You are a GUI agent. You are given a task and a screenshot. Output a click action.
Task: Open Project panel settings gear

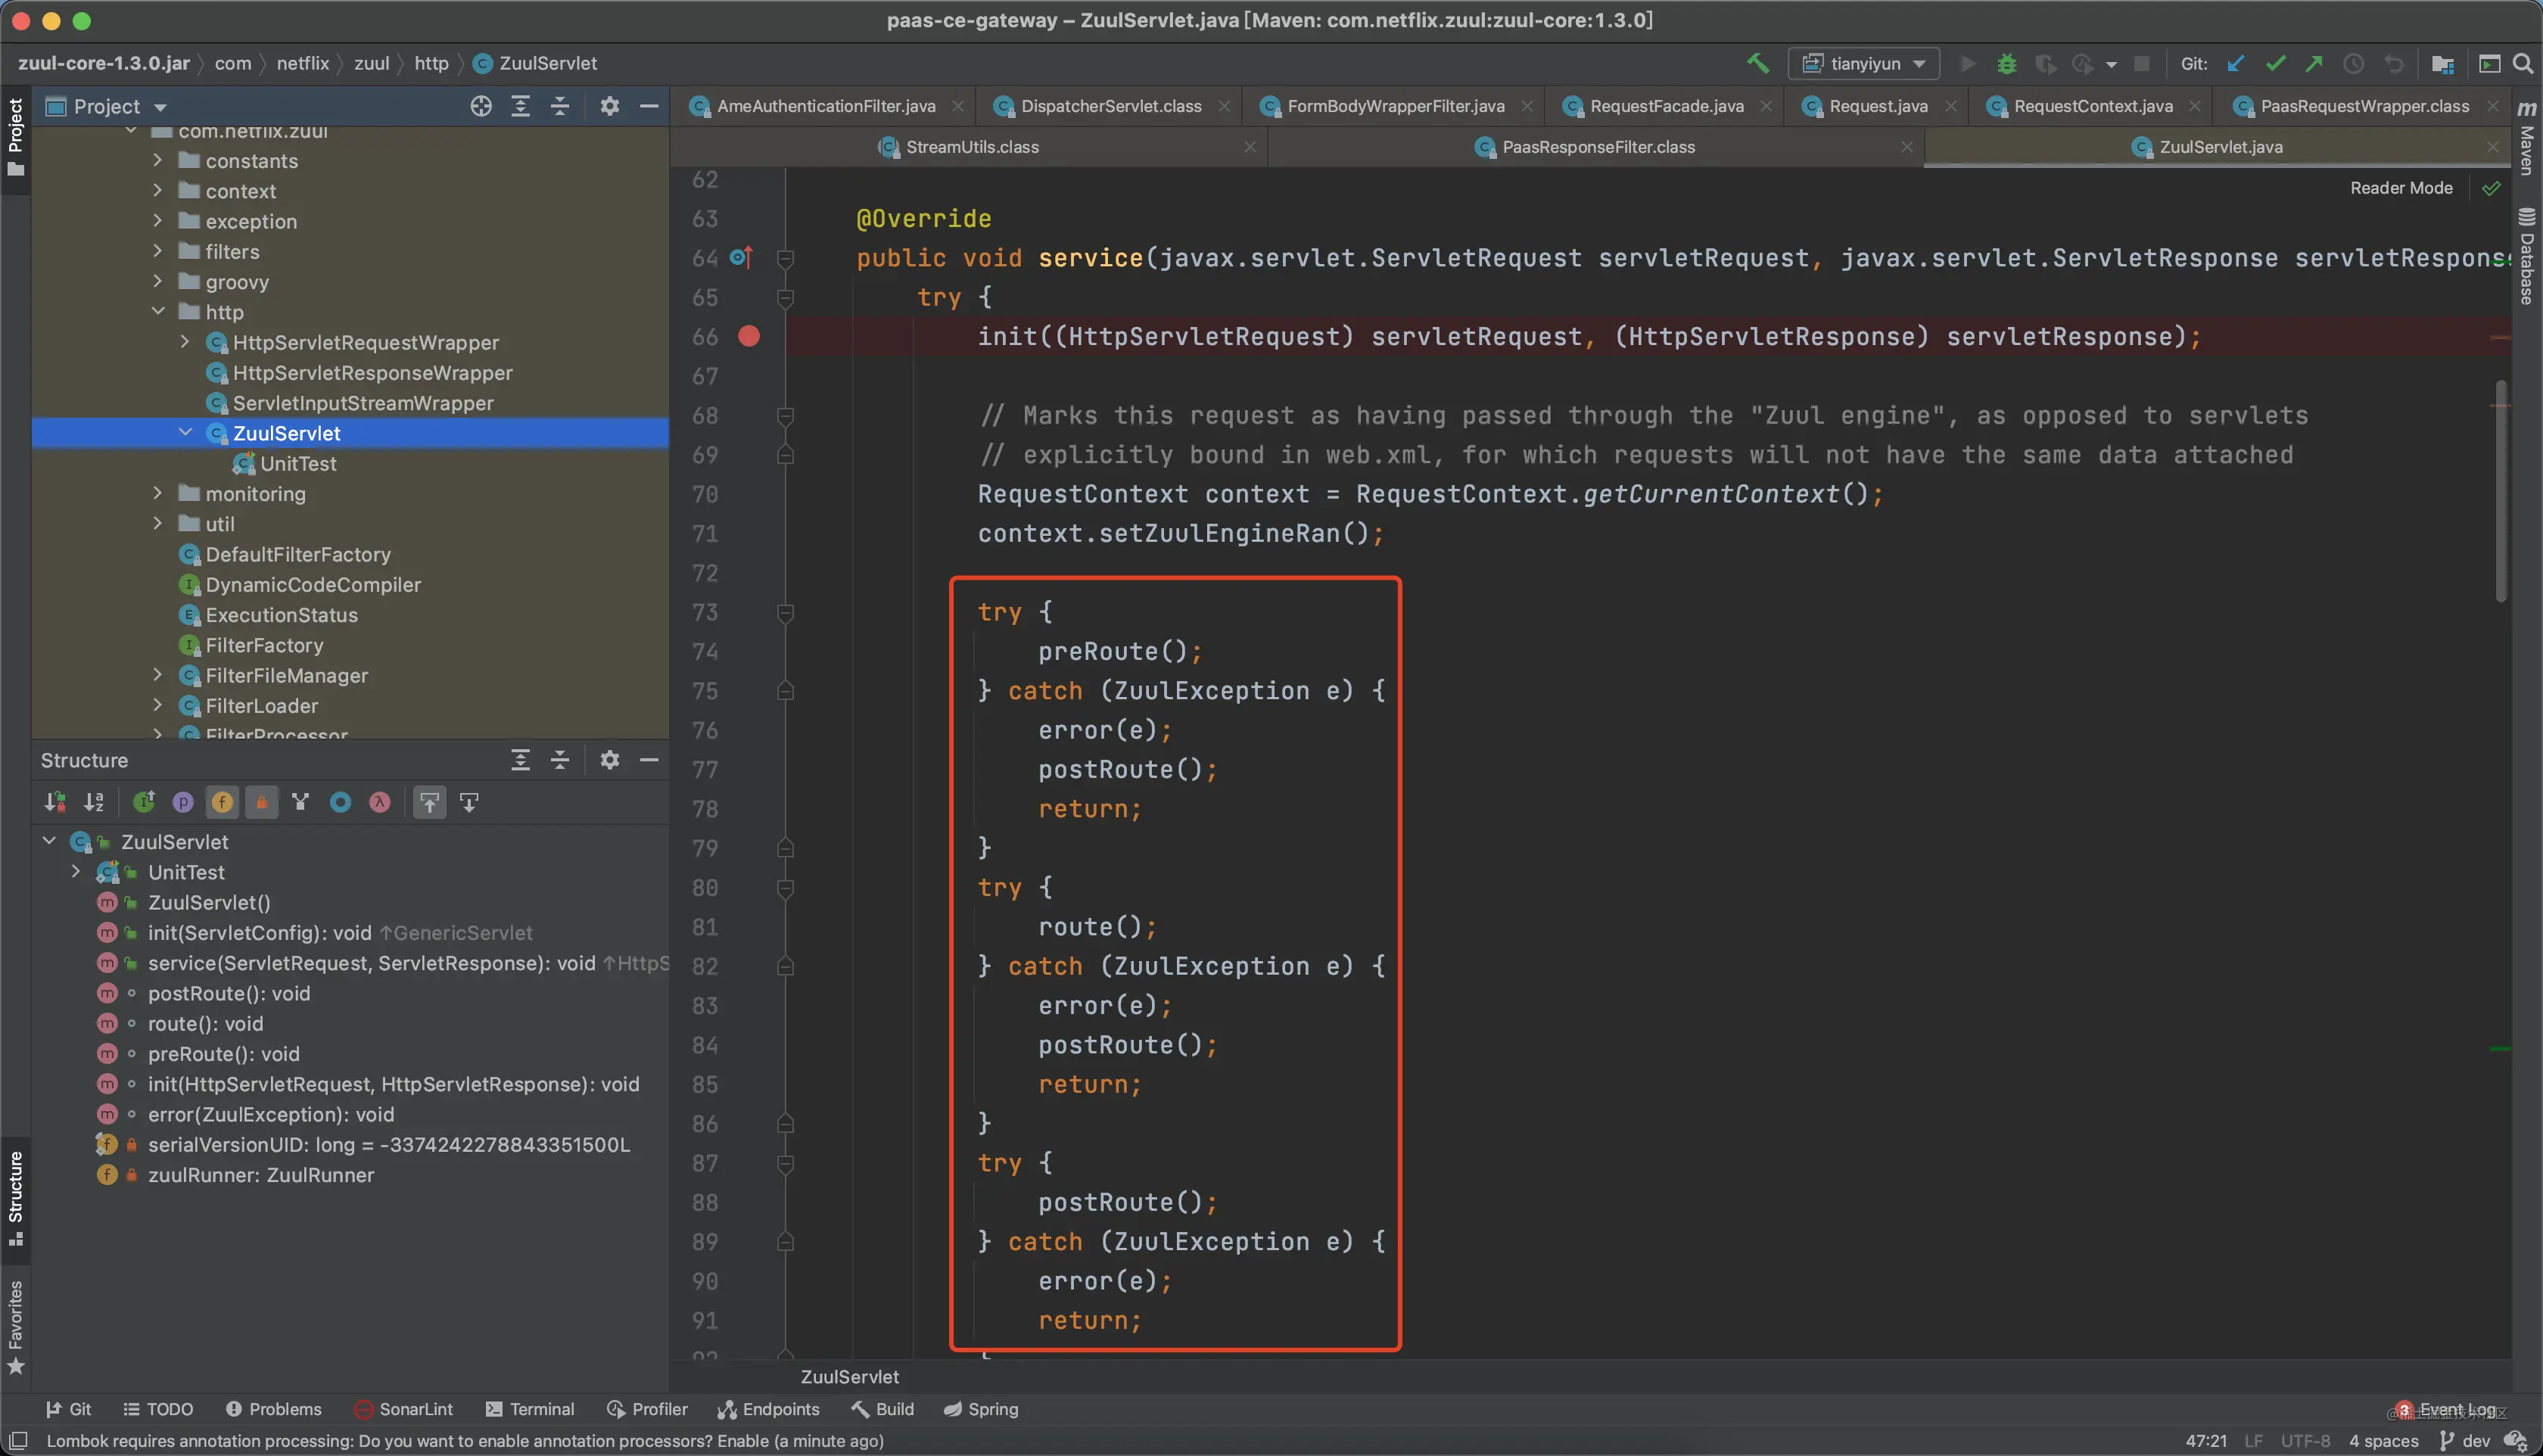[609, 106]
